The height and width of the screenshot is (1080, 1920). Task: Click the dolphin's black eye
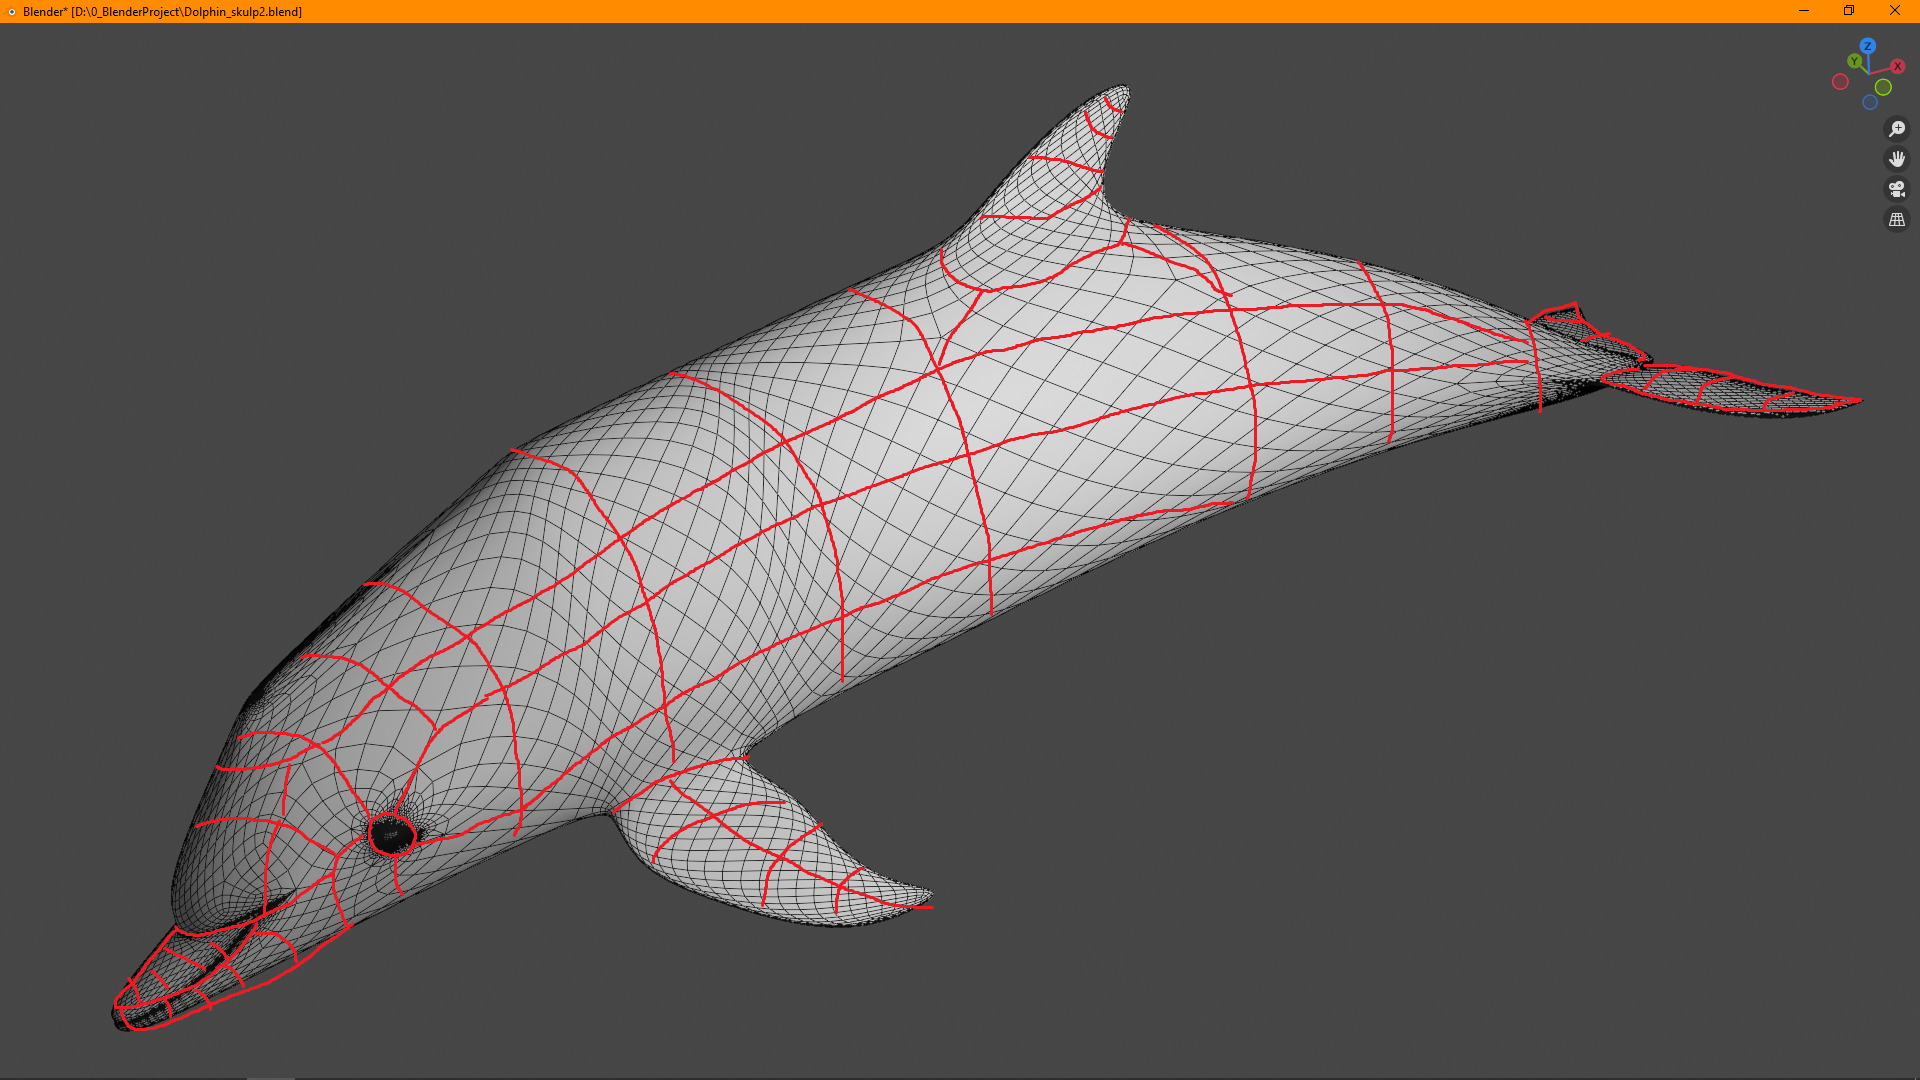point(391,836)
